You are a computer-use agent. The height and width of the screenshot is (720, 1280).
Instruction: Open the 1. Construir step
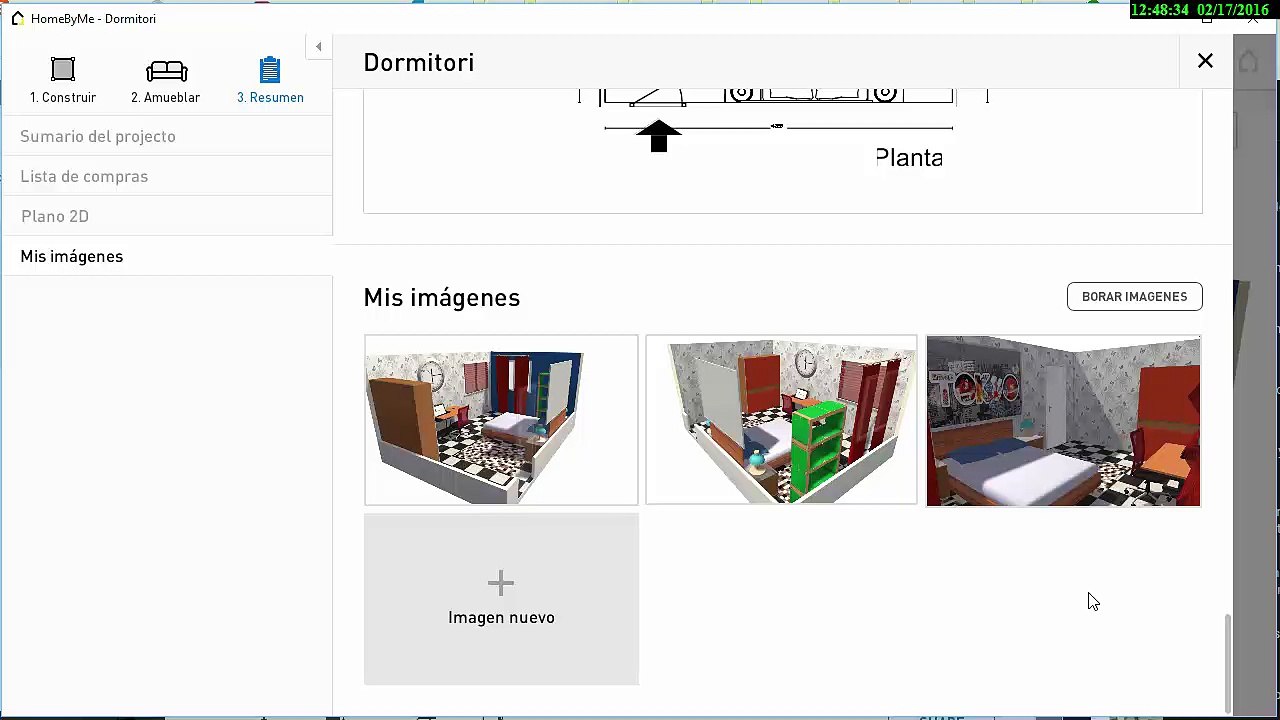[x=63, y=81]
